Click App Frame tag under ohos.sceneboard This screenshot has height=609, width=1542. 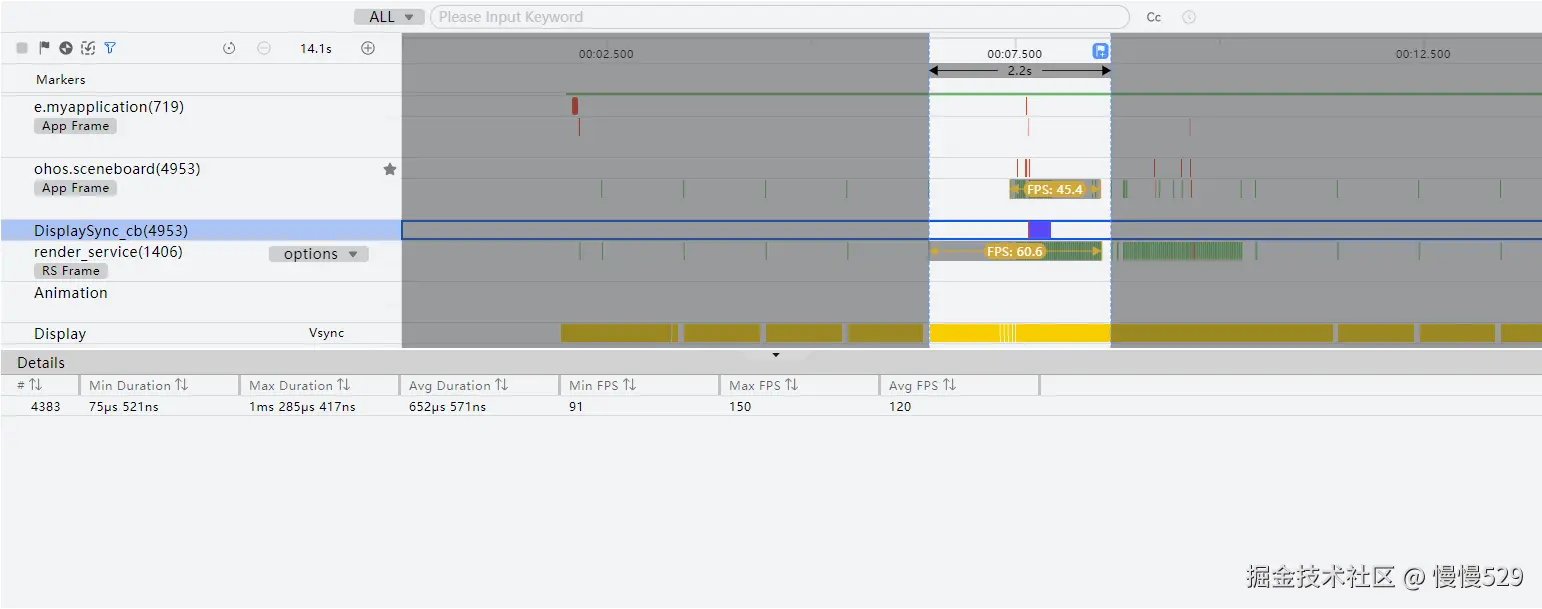coord(75,188)
